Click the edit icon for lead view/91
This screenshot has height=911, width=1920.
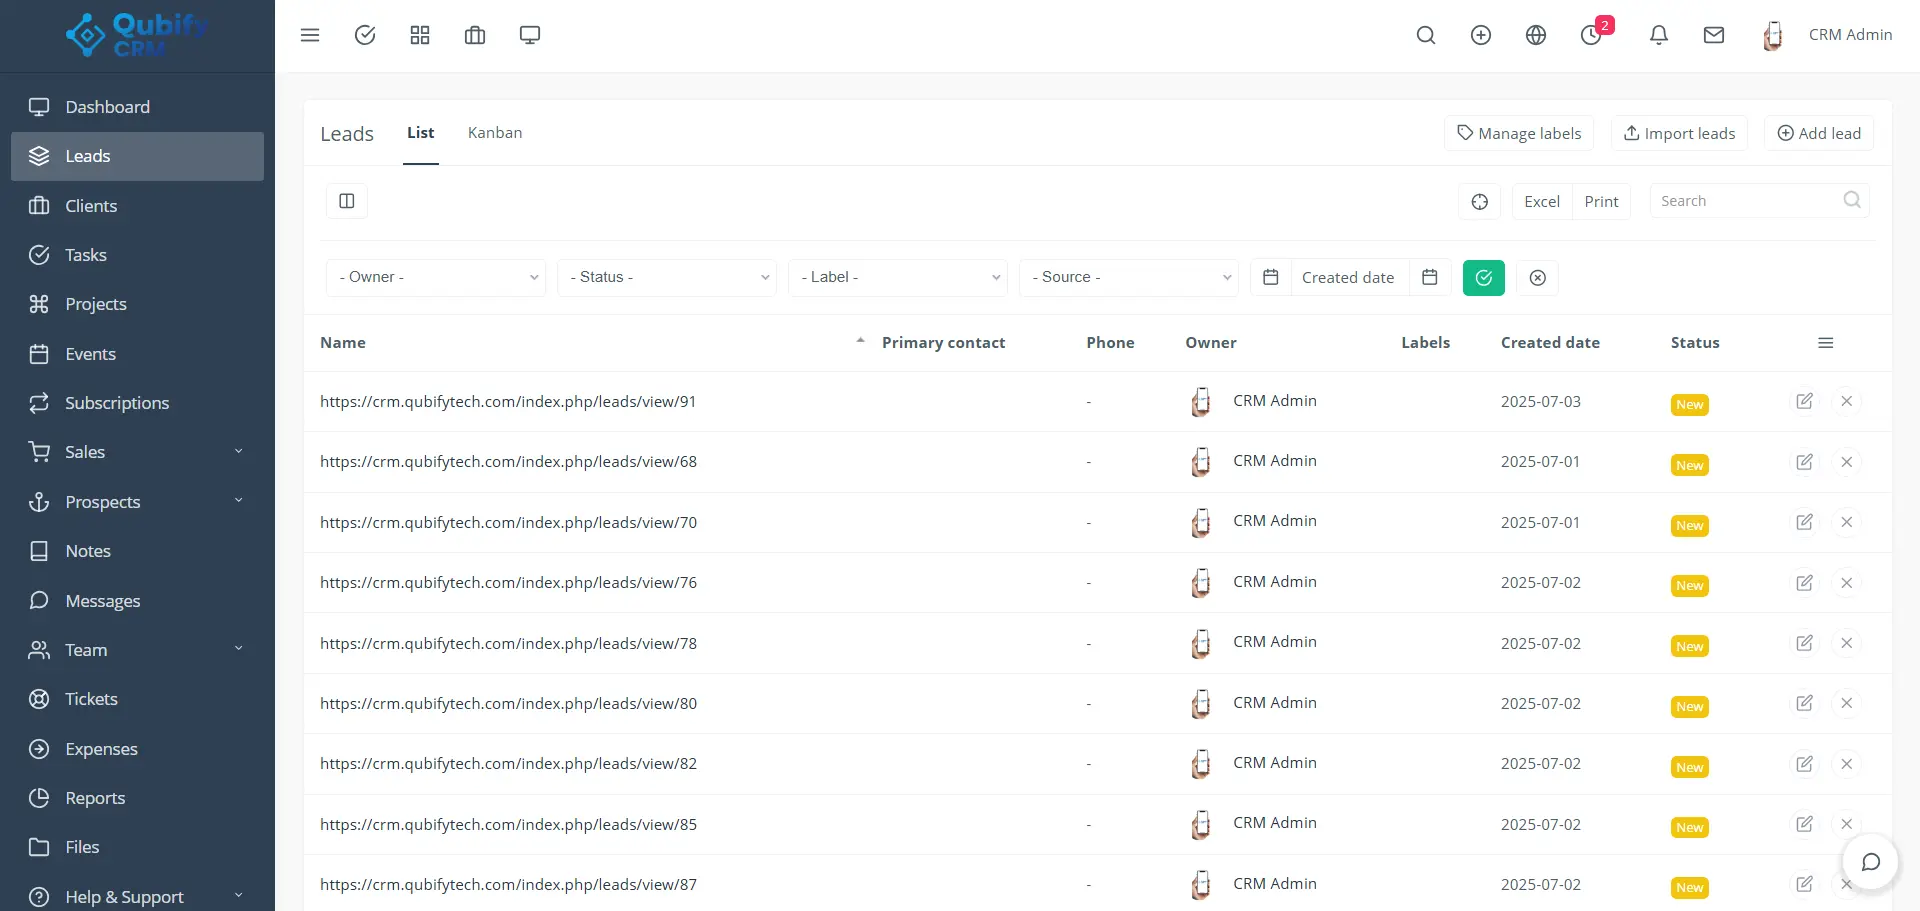tap(1804, 401)
